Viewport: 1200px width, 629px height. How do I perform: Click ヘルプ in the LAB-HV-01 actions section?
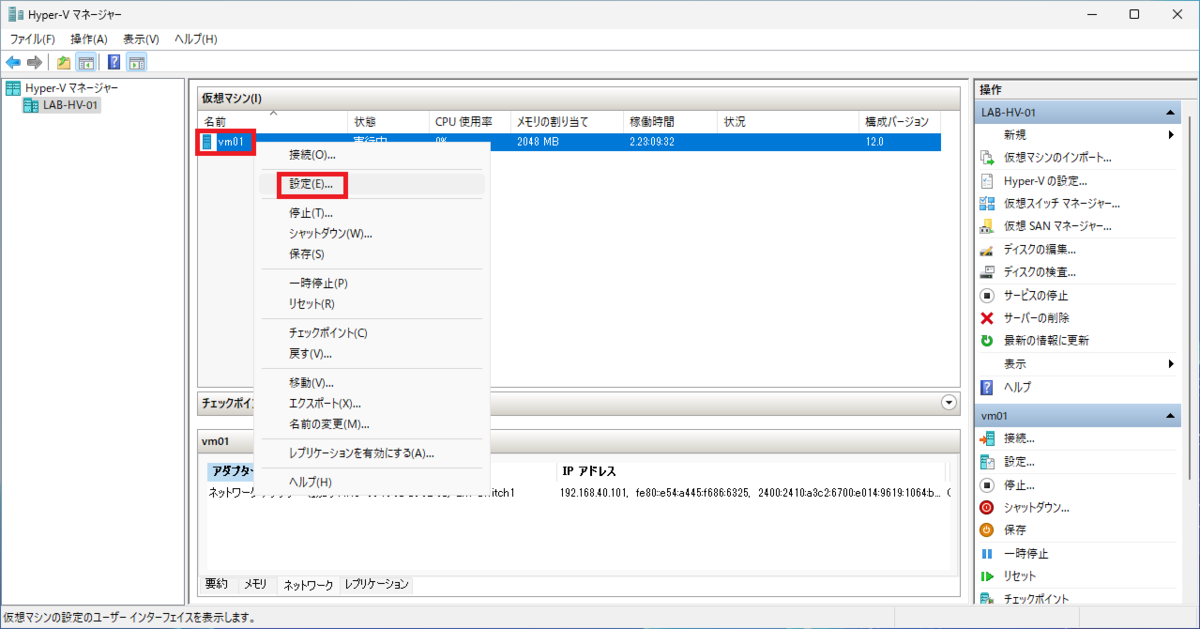tap(1017, 386)
